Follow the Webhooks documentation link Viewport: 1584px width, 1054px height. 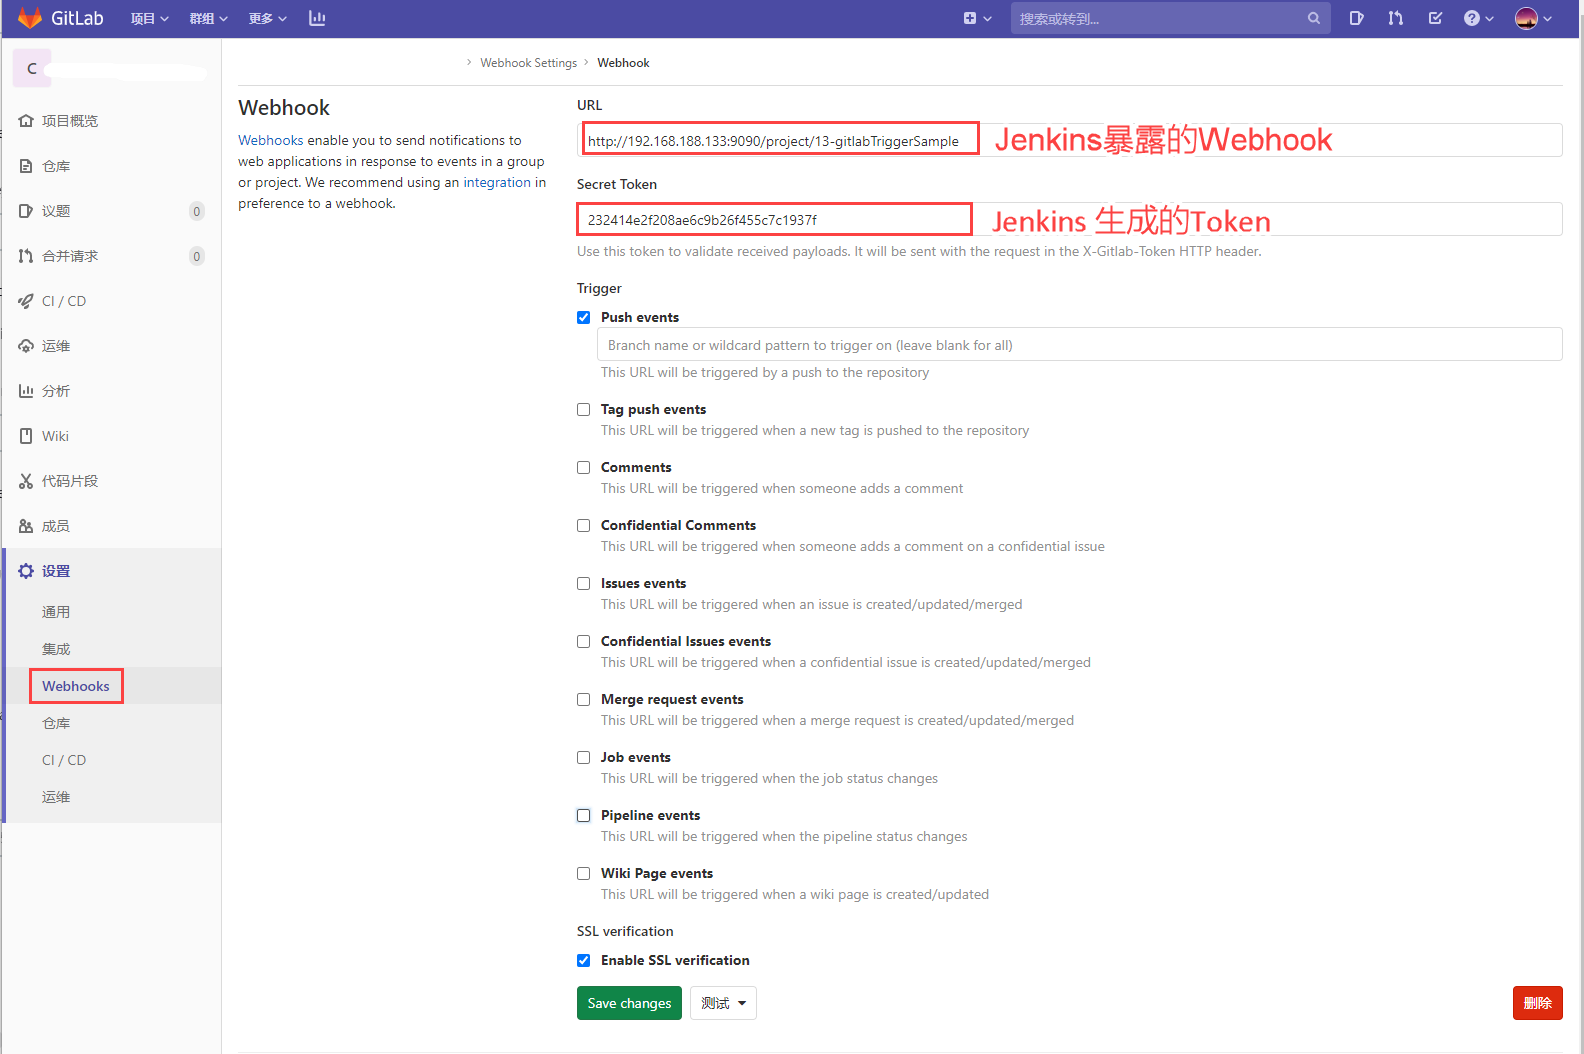270,140
